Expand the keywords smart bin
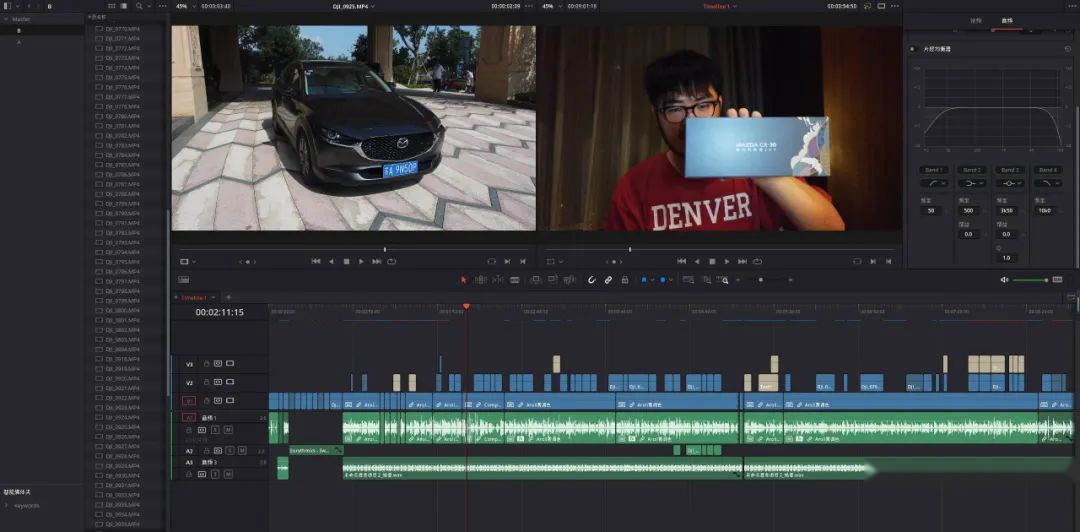Viewport: 1080px width, 532px height. [x=6, y=505]
